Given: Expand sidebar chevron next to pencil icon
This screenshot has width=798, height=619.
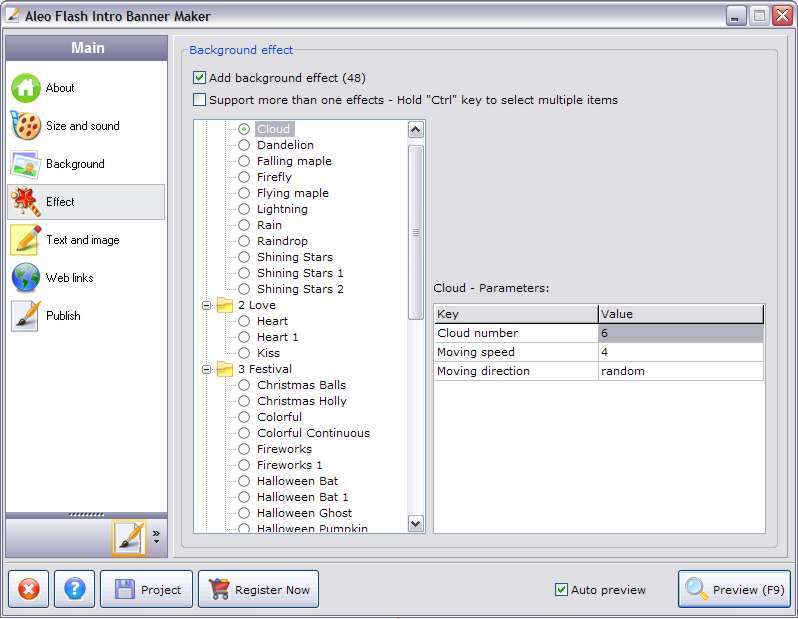Looking at the screenshot, I should [x=156, y=536].
